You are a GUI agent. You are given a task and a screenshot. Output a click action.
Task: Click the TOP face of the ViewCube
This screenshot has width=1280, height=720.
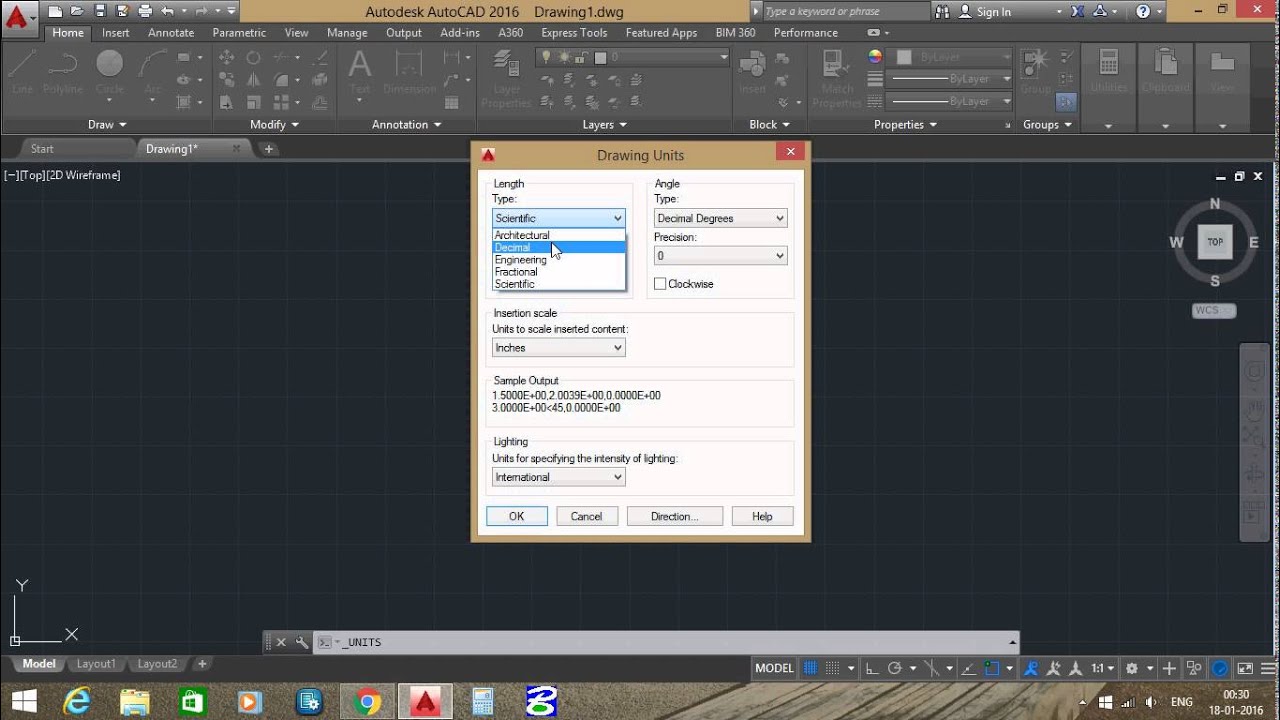point(1215,242)
